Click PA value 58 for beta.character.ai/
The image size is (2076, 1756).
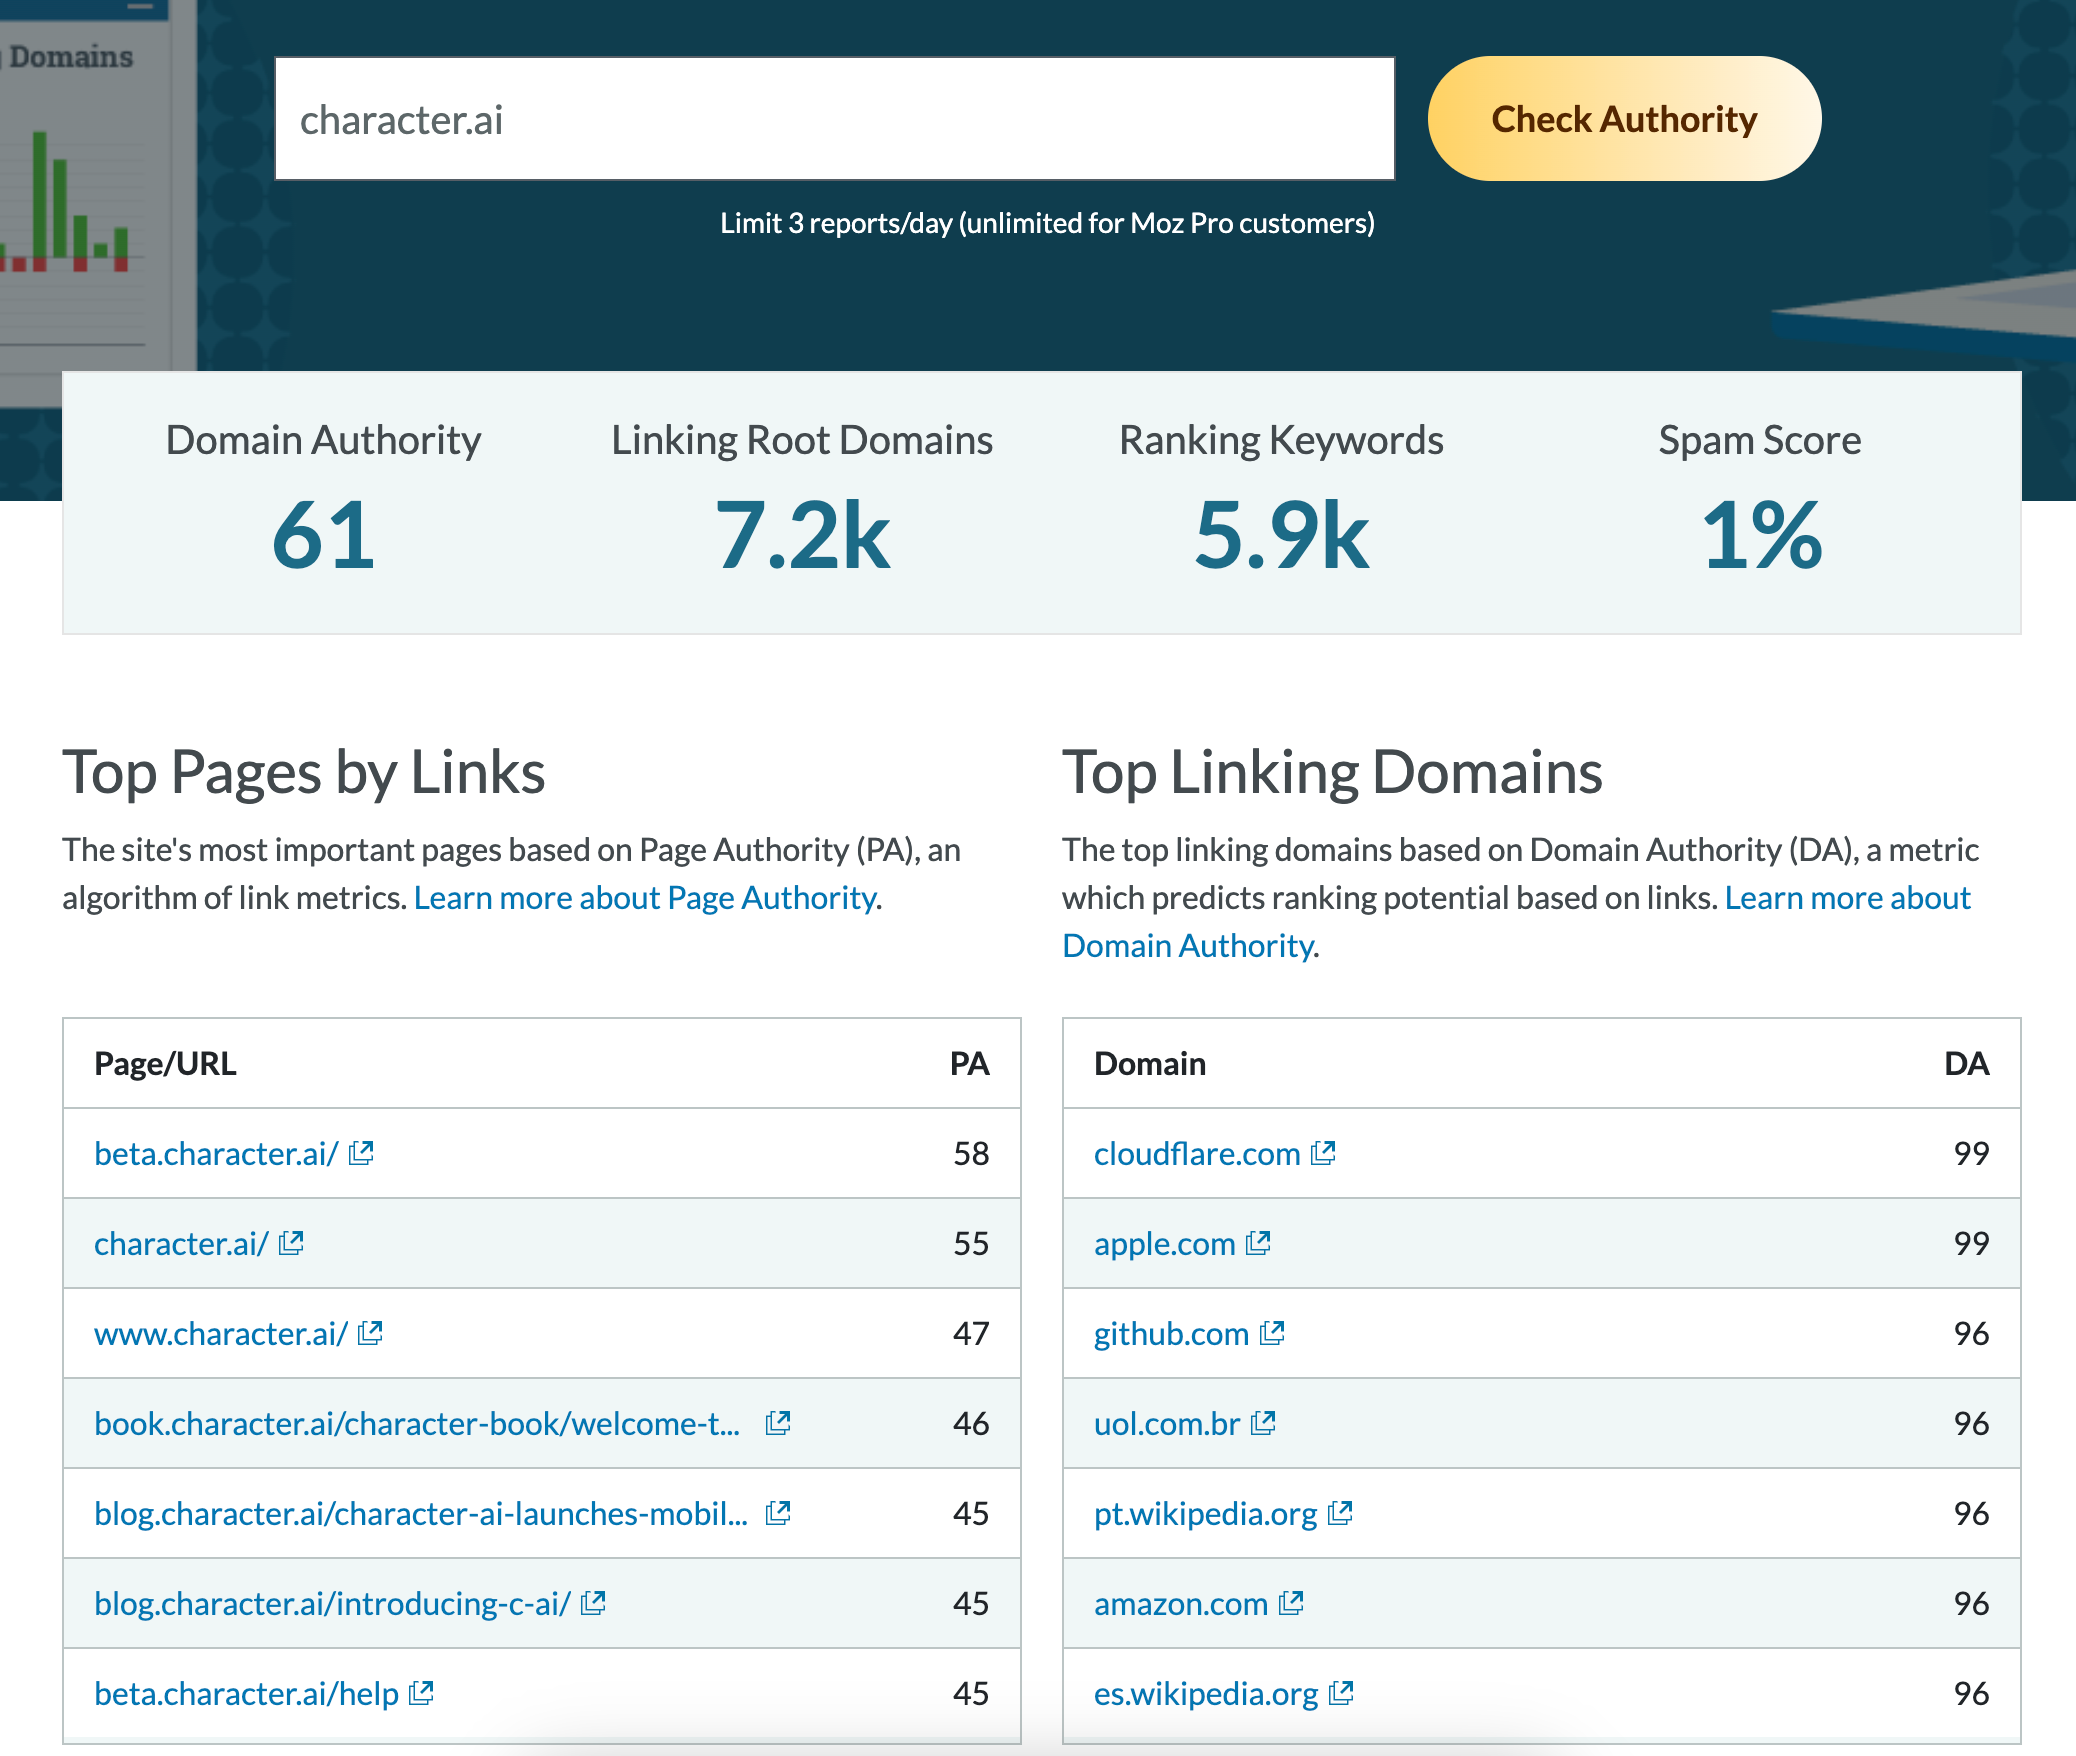tap(971, 1154)
